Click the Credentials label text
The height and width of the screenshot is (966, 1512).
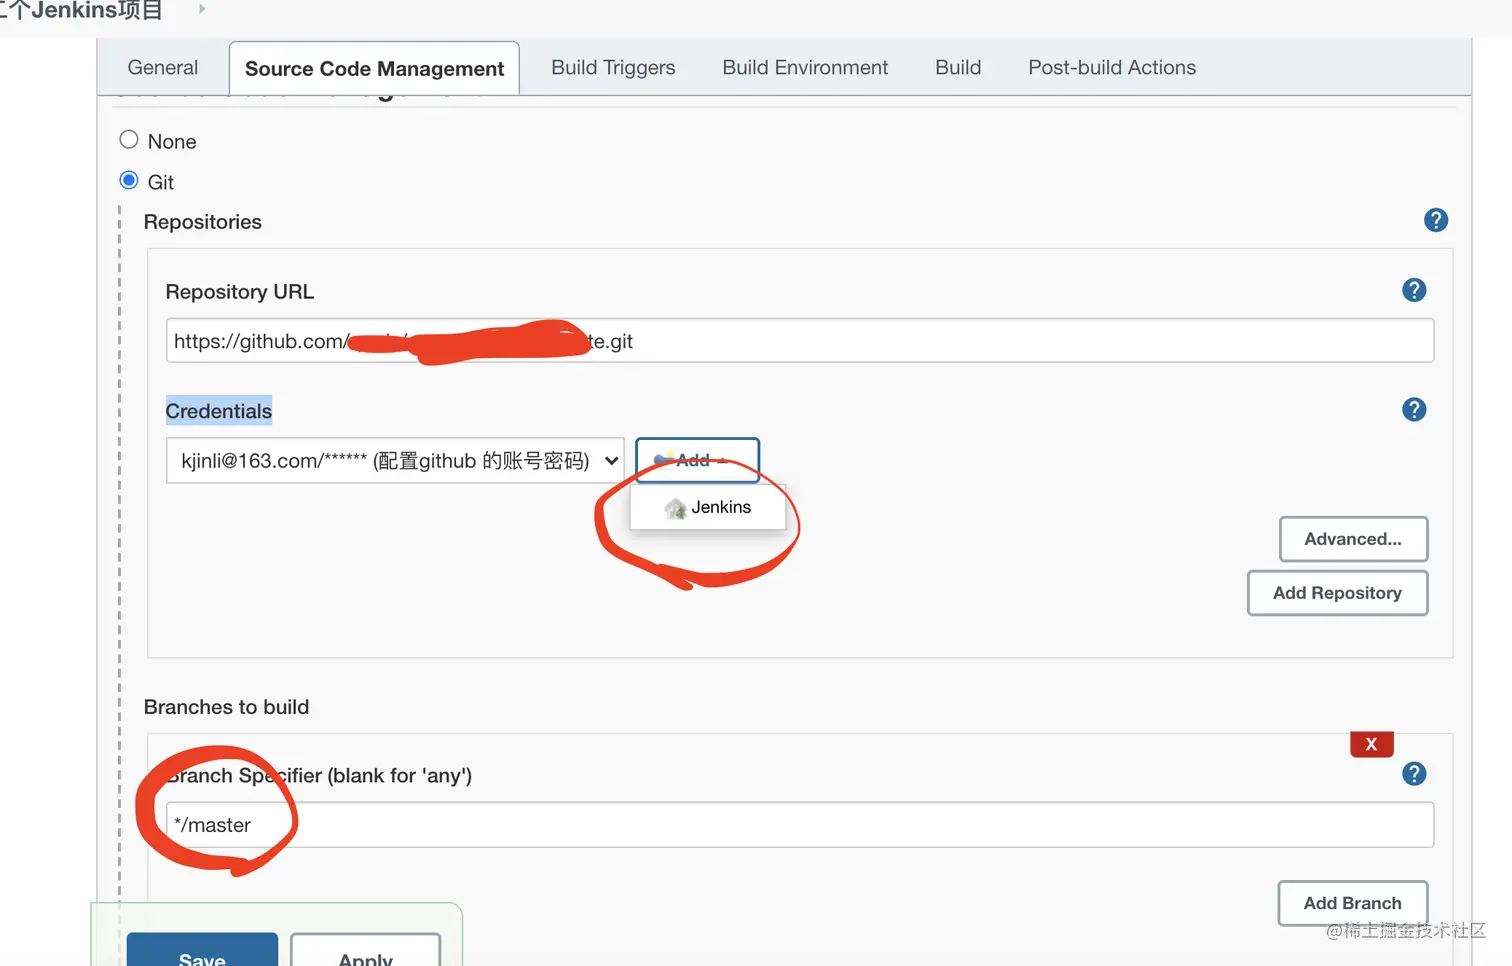(218, 411)
